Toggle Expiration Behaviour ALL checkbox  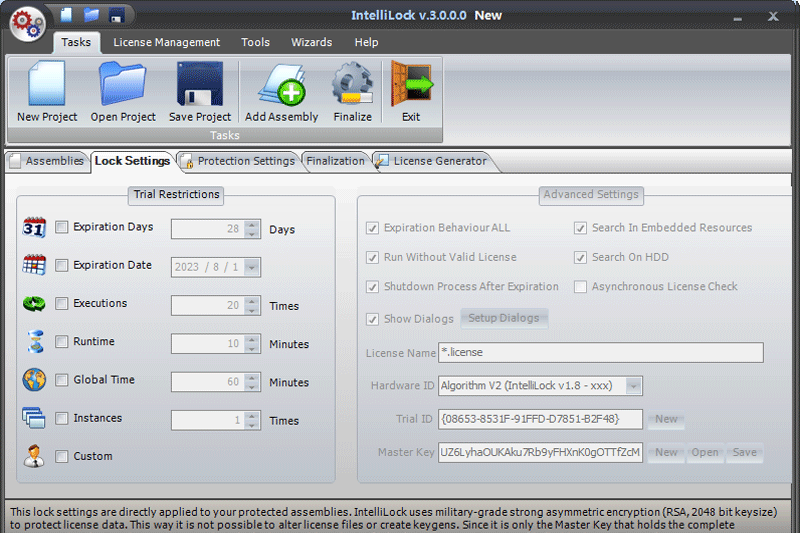tap(372, 228)
